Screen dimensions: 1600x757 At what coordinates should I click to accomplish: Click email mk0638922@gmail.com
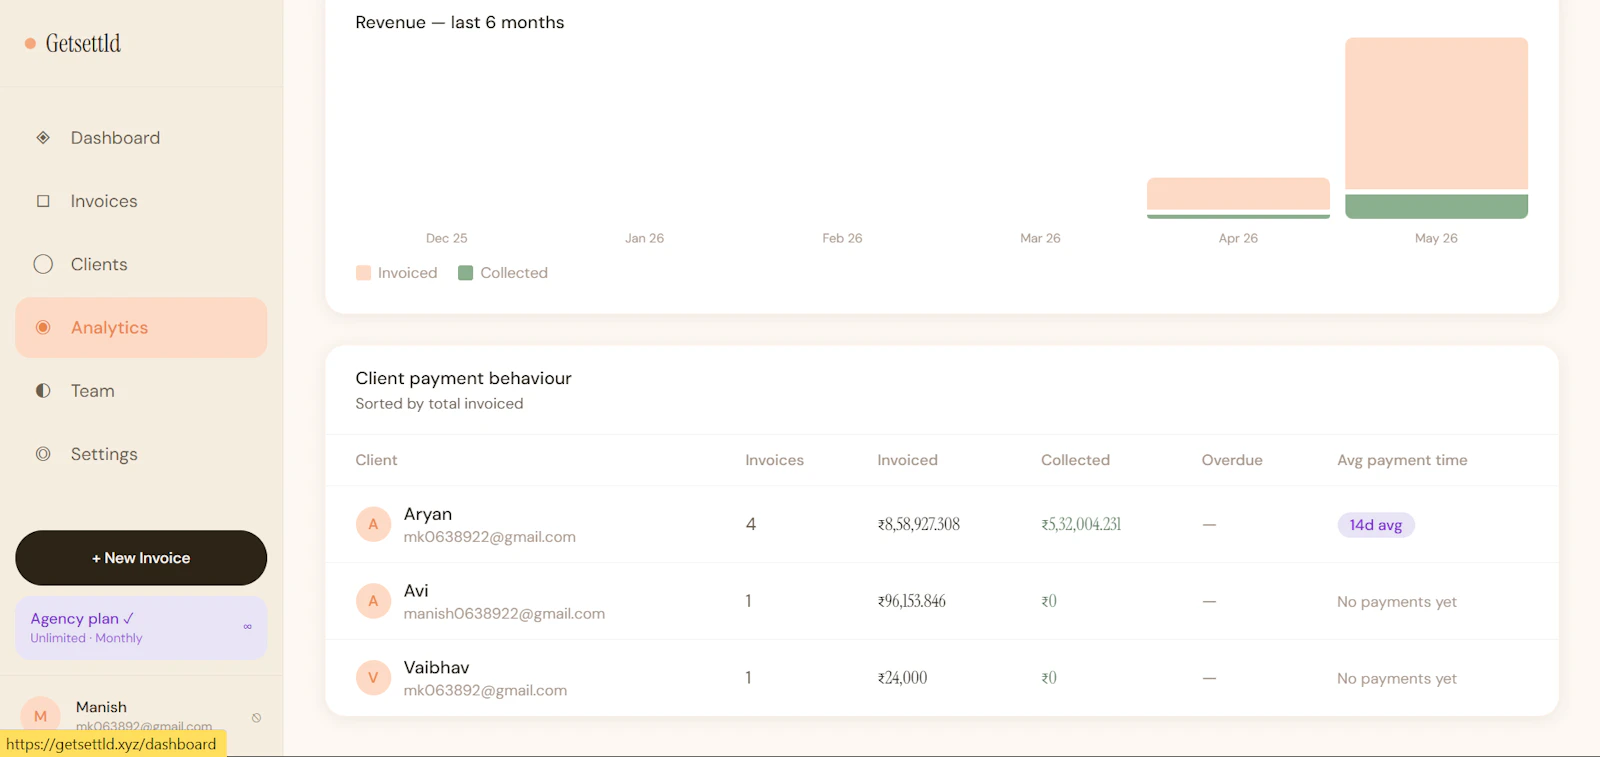tap(489, 537)
